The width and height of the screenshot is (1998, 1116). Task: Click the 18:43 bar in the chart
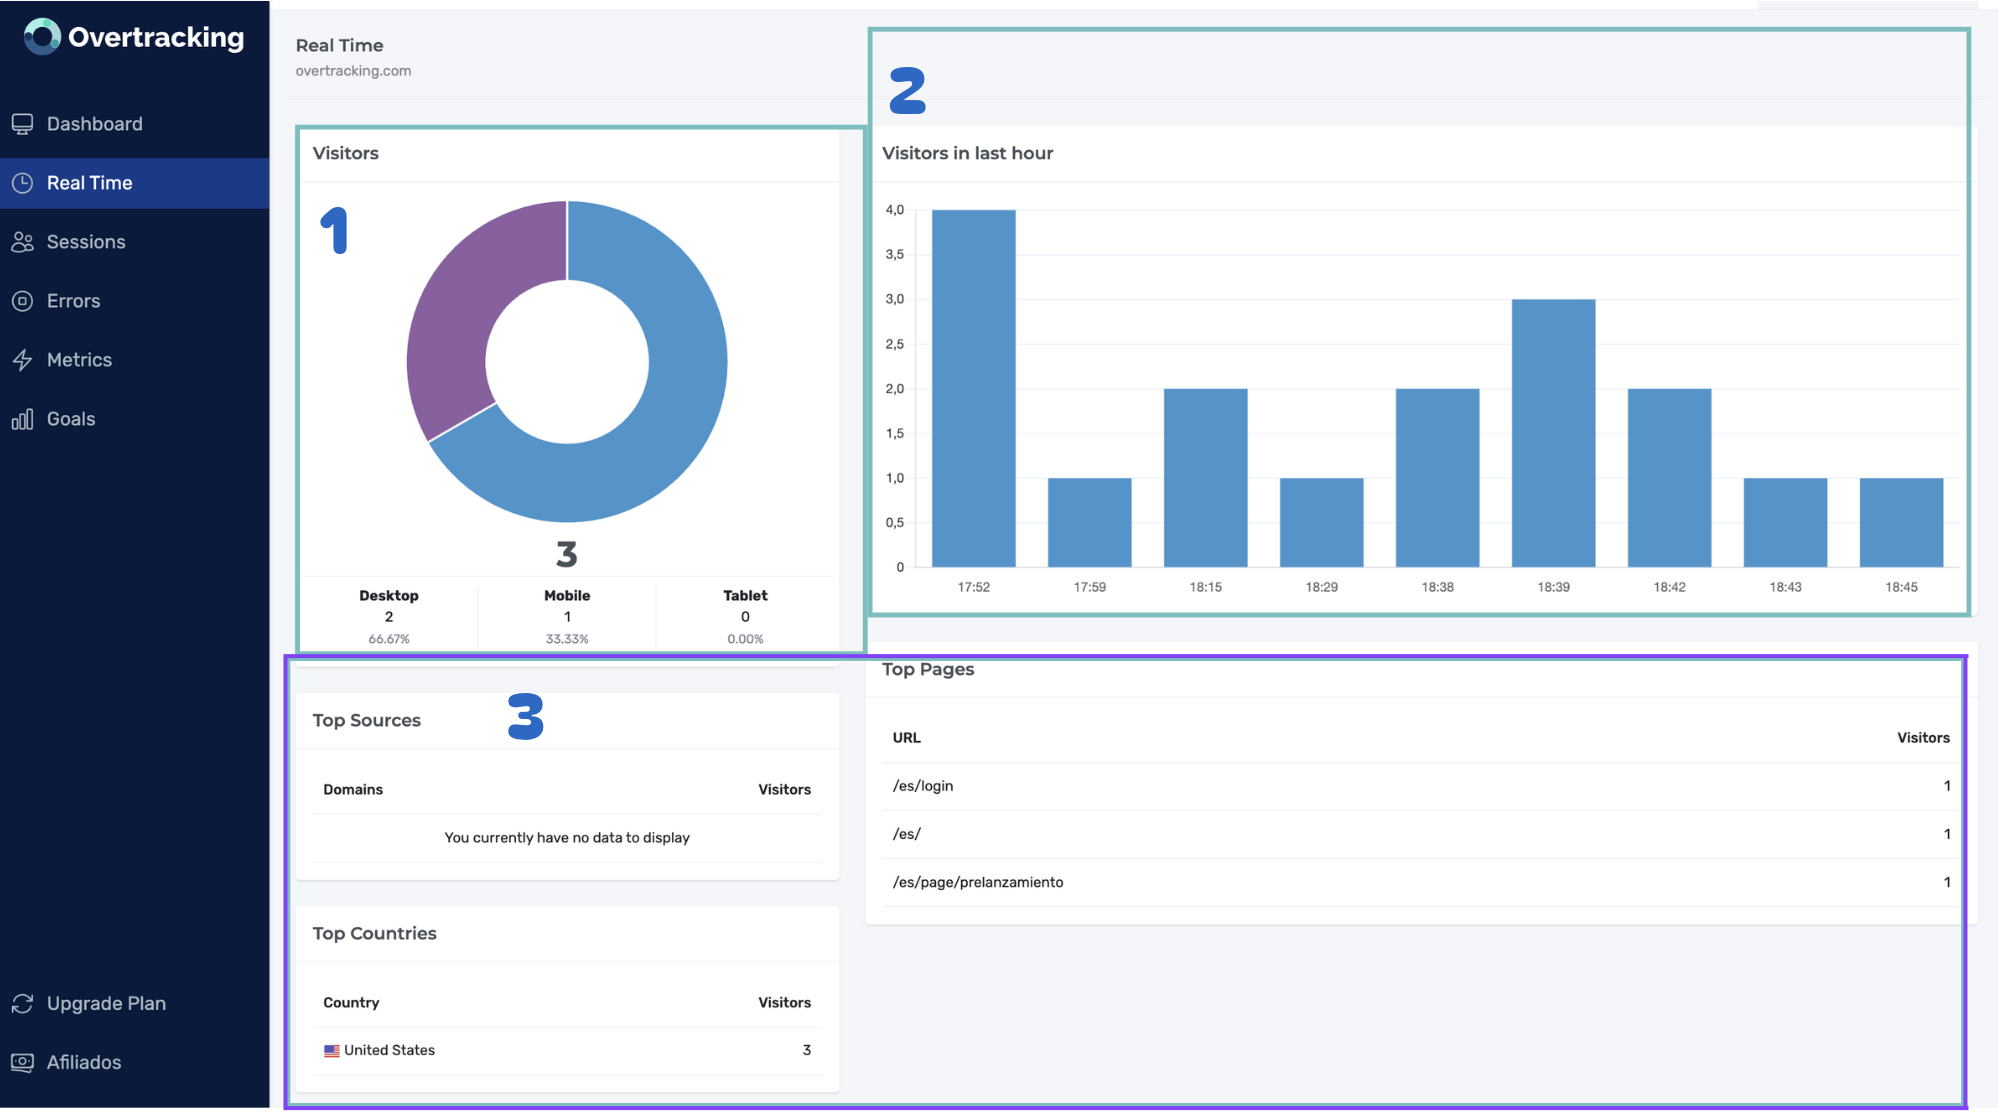[x=1785, y=522]
